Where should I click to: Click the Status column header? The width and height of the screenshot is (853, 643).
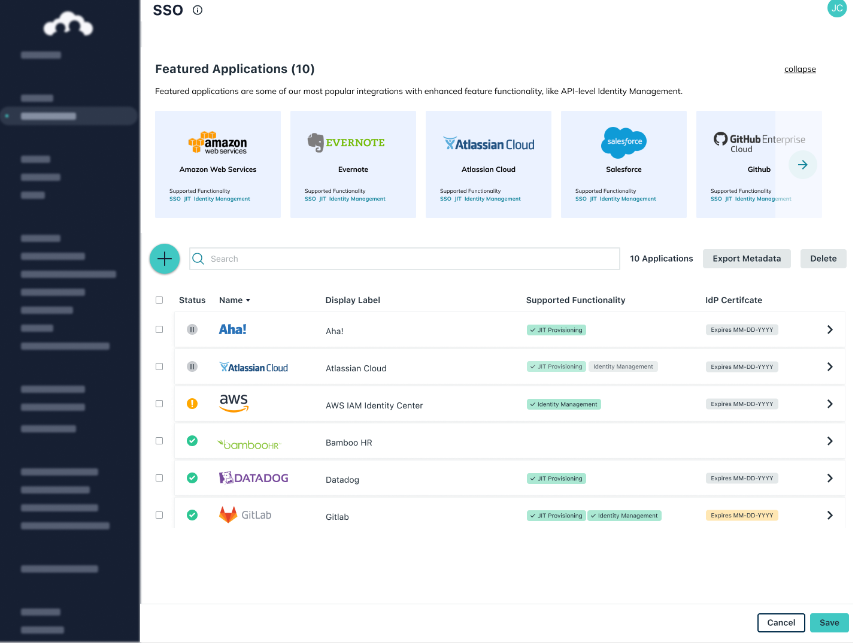[192, 300]
